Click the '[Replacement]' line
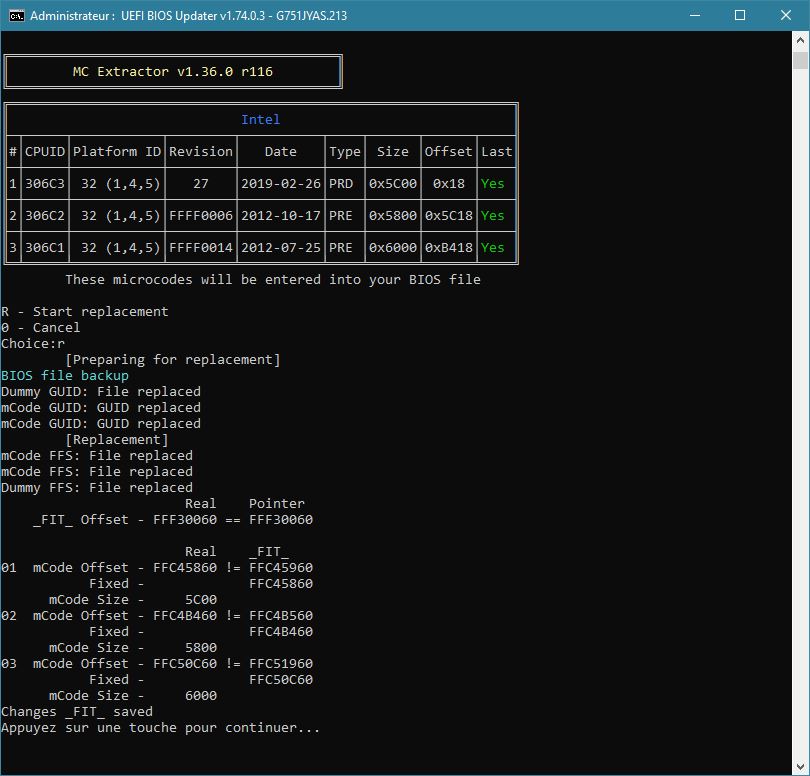The image size is (810, 776). coord(117,440)
